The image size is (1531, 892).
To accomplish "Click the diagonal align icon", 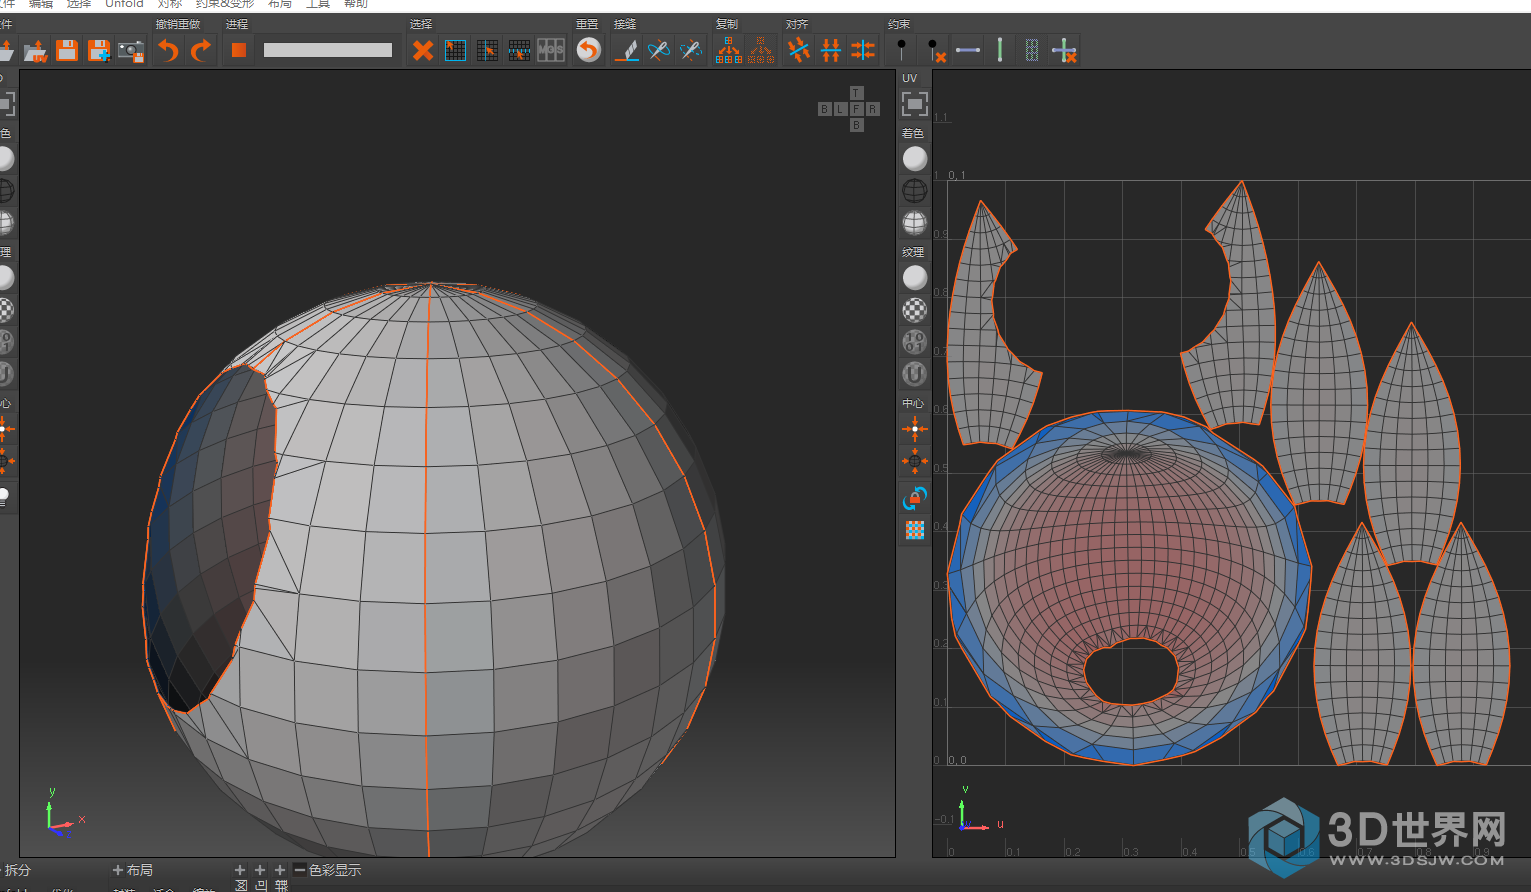I will pos(798,50).
